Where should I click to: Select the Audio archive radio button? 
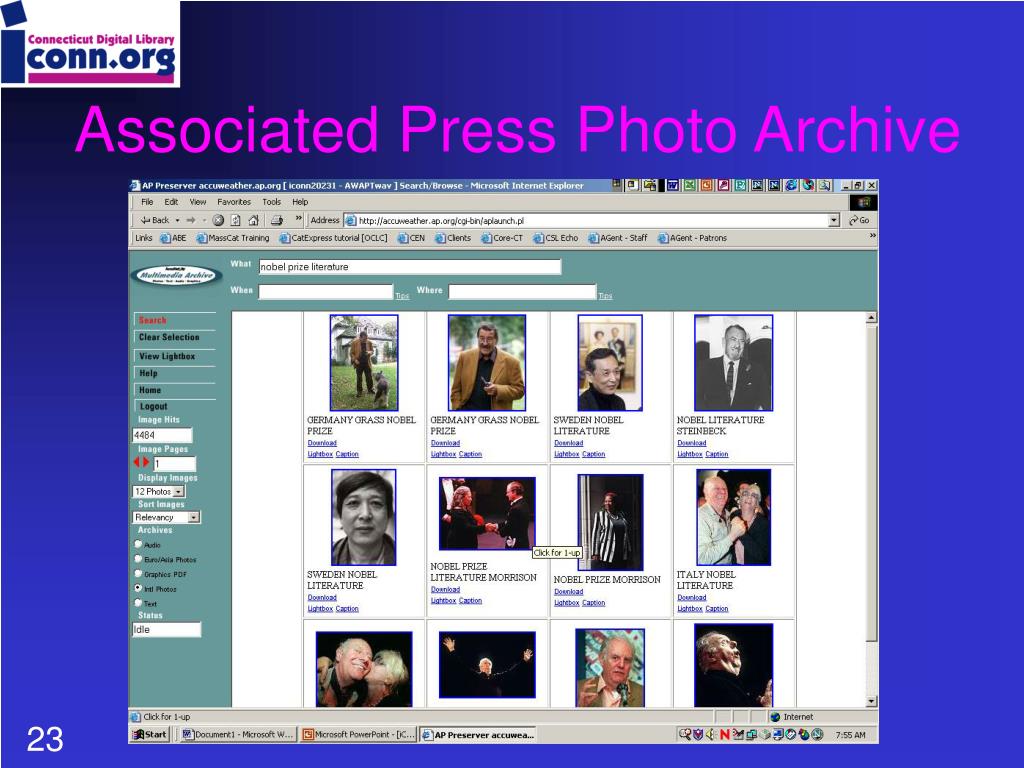coord(138,544)
